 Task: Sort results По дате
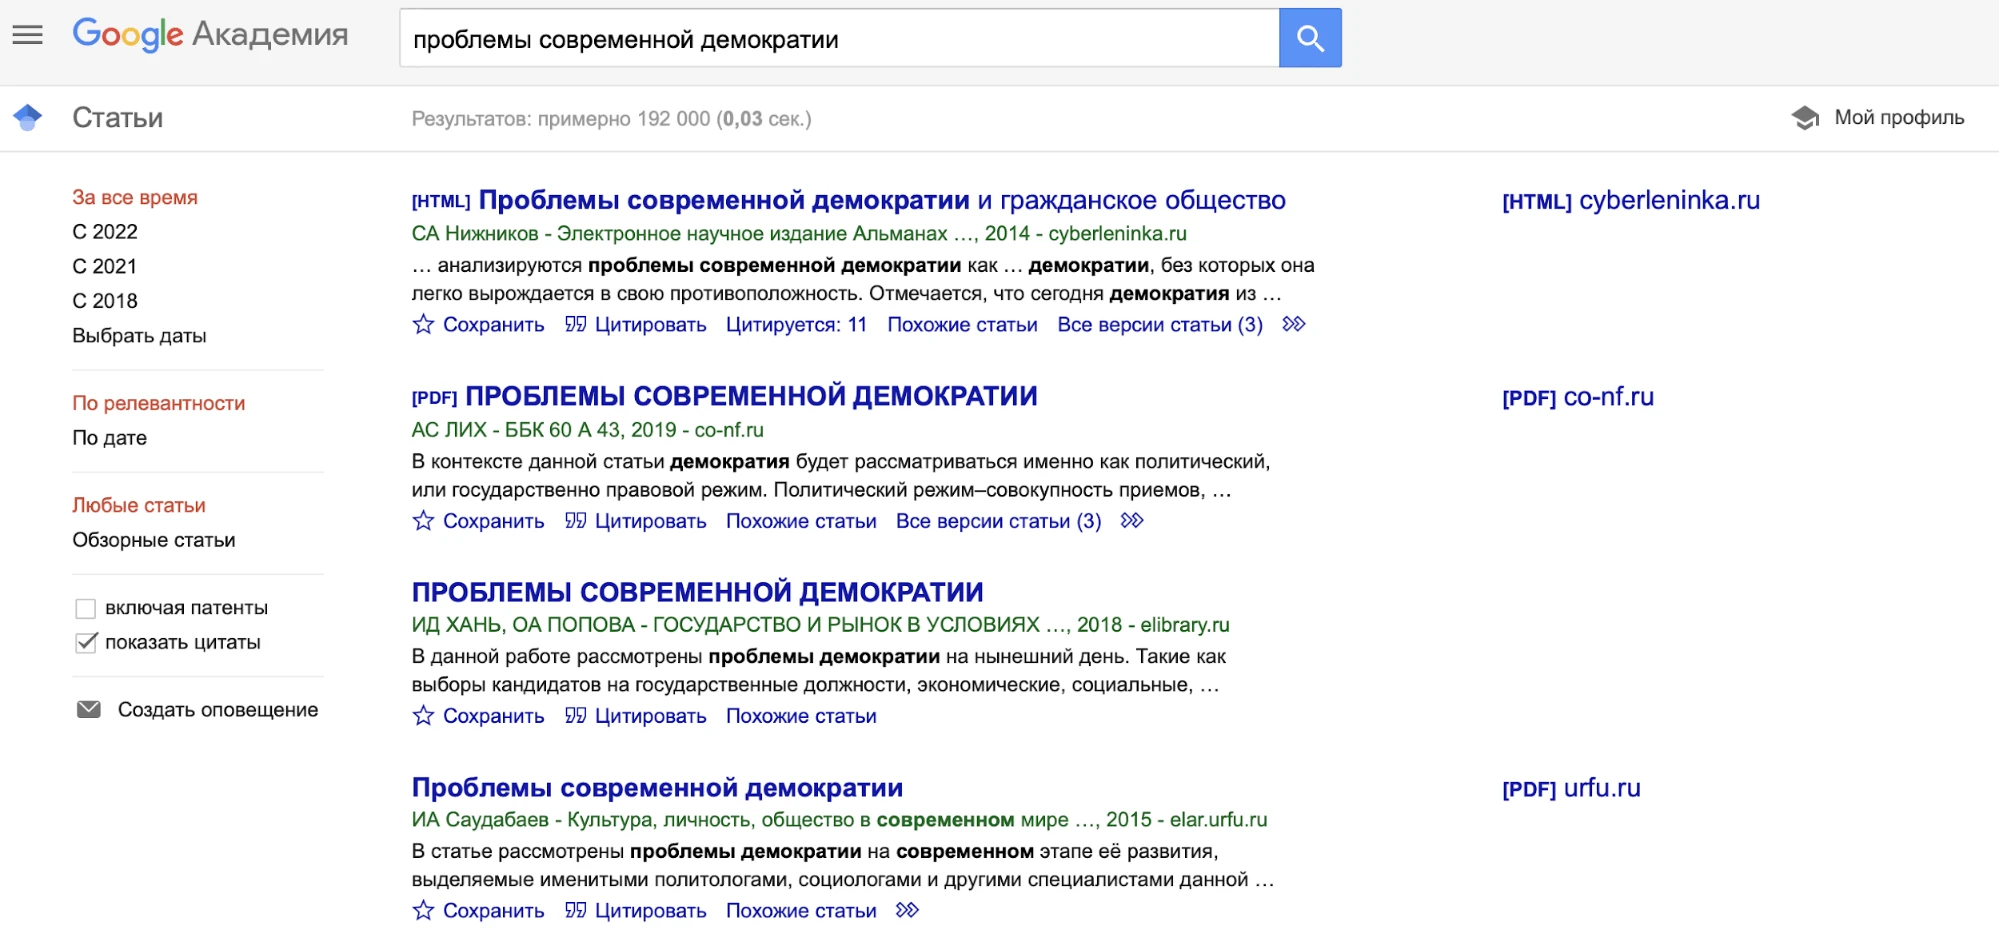pos(109,438)
